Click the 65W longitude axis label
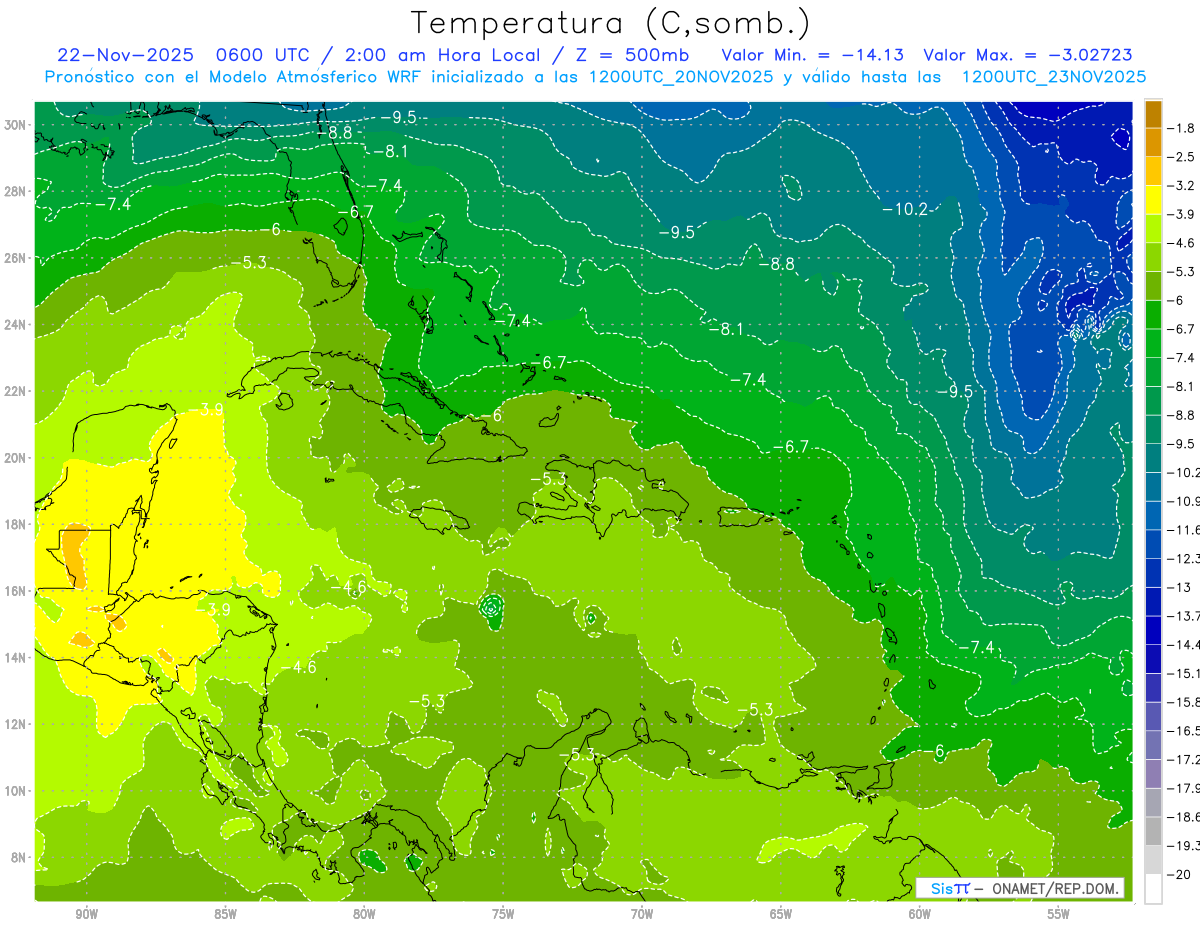Image resolution: width=1200 pixels, height=927 pixels. pos(781,915)
